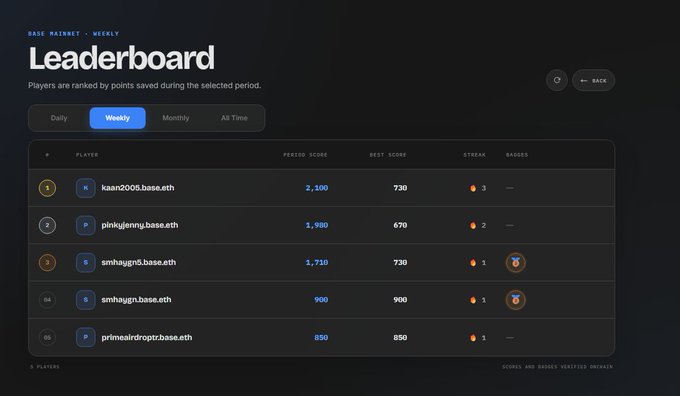This screenshot has height=396, width=680.
Task: Click the streak flame icon for kaan2005.base.eth
Action: click(473, 188)
